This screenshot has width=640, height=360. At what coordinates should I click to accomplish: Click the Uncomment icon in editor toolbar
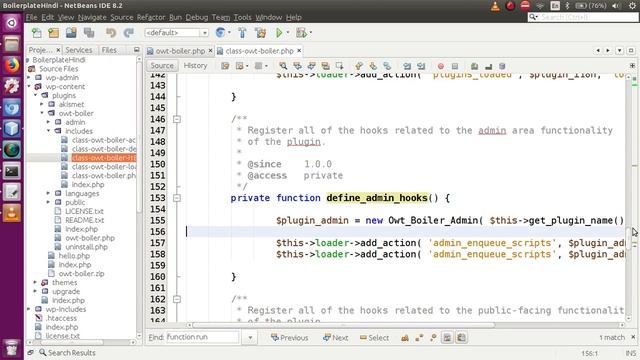pos(488,66)
